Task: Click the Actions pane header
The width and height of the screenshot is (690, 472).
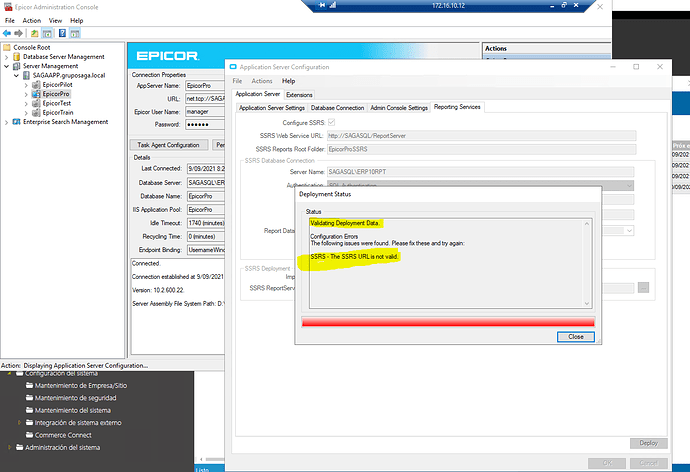Action: point(547,48)
